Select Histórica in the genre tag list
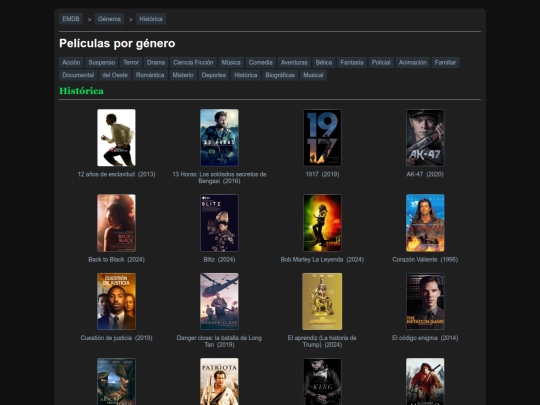The height and width of the screenshot is (405, 540). click(246, 75)
